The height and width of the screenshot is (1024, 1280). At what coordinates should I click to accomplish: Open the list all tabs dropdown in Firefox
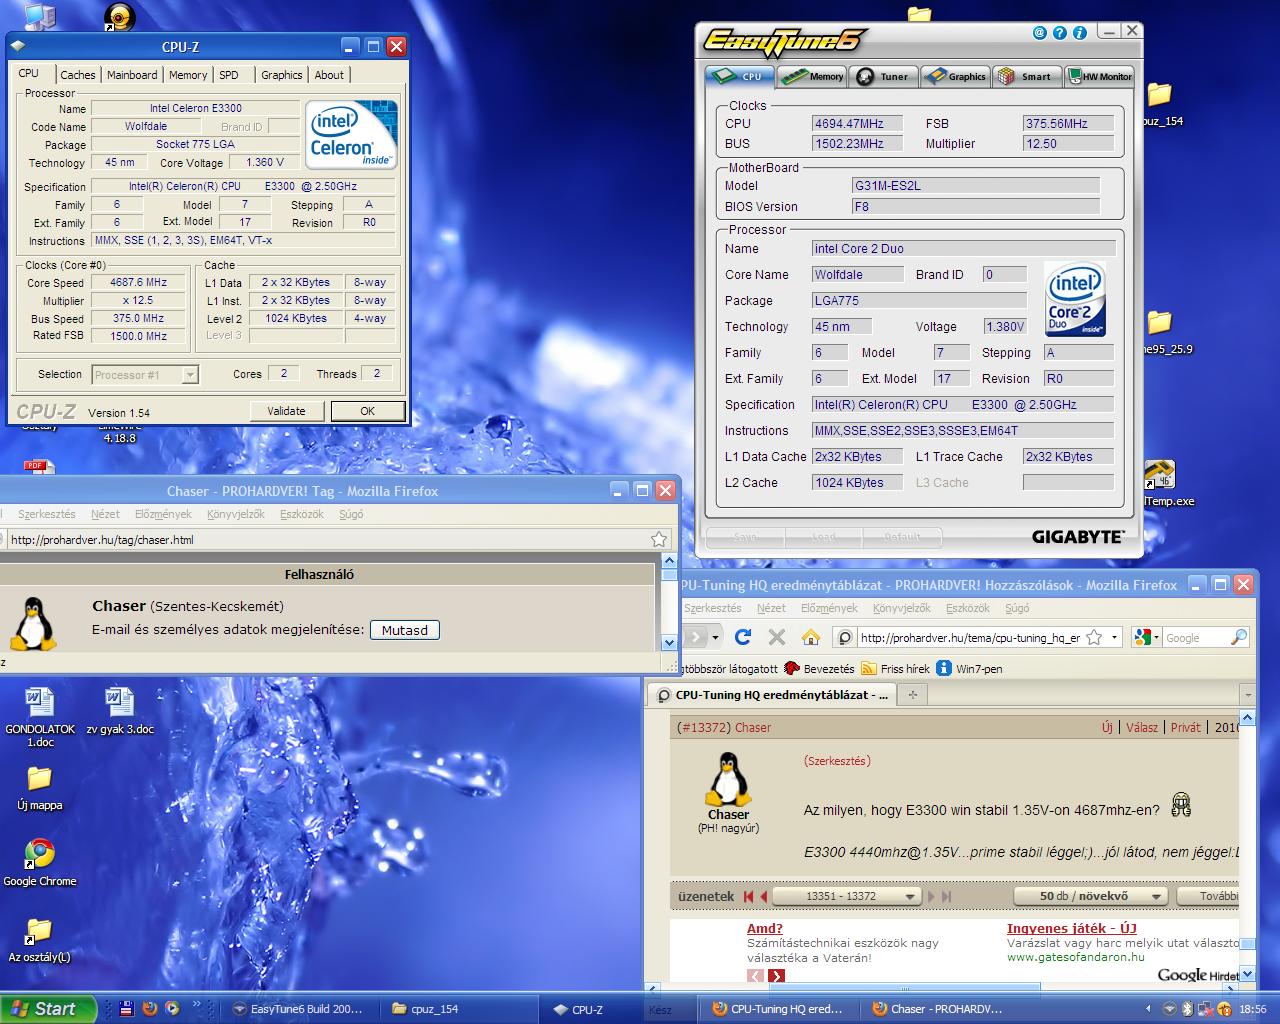click(1246, 694)
